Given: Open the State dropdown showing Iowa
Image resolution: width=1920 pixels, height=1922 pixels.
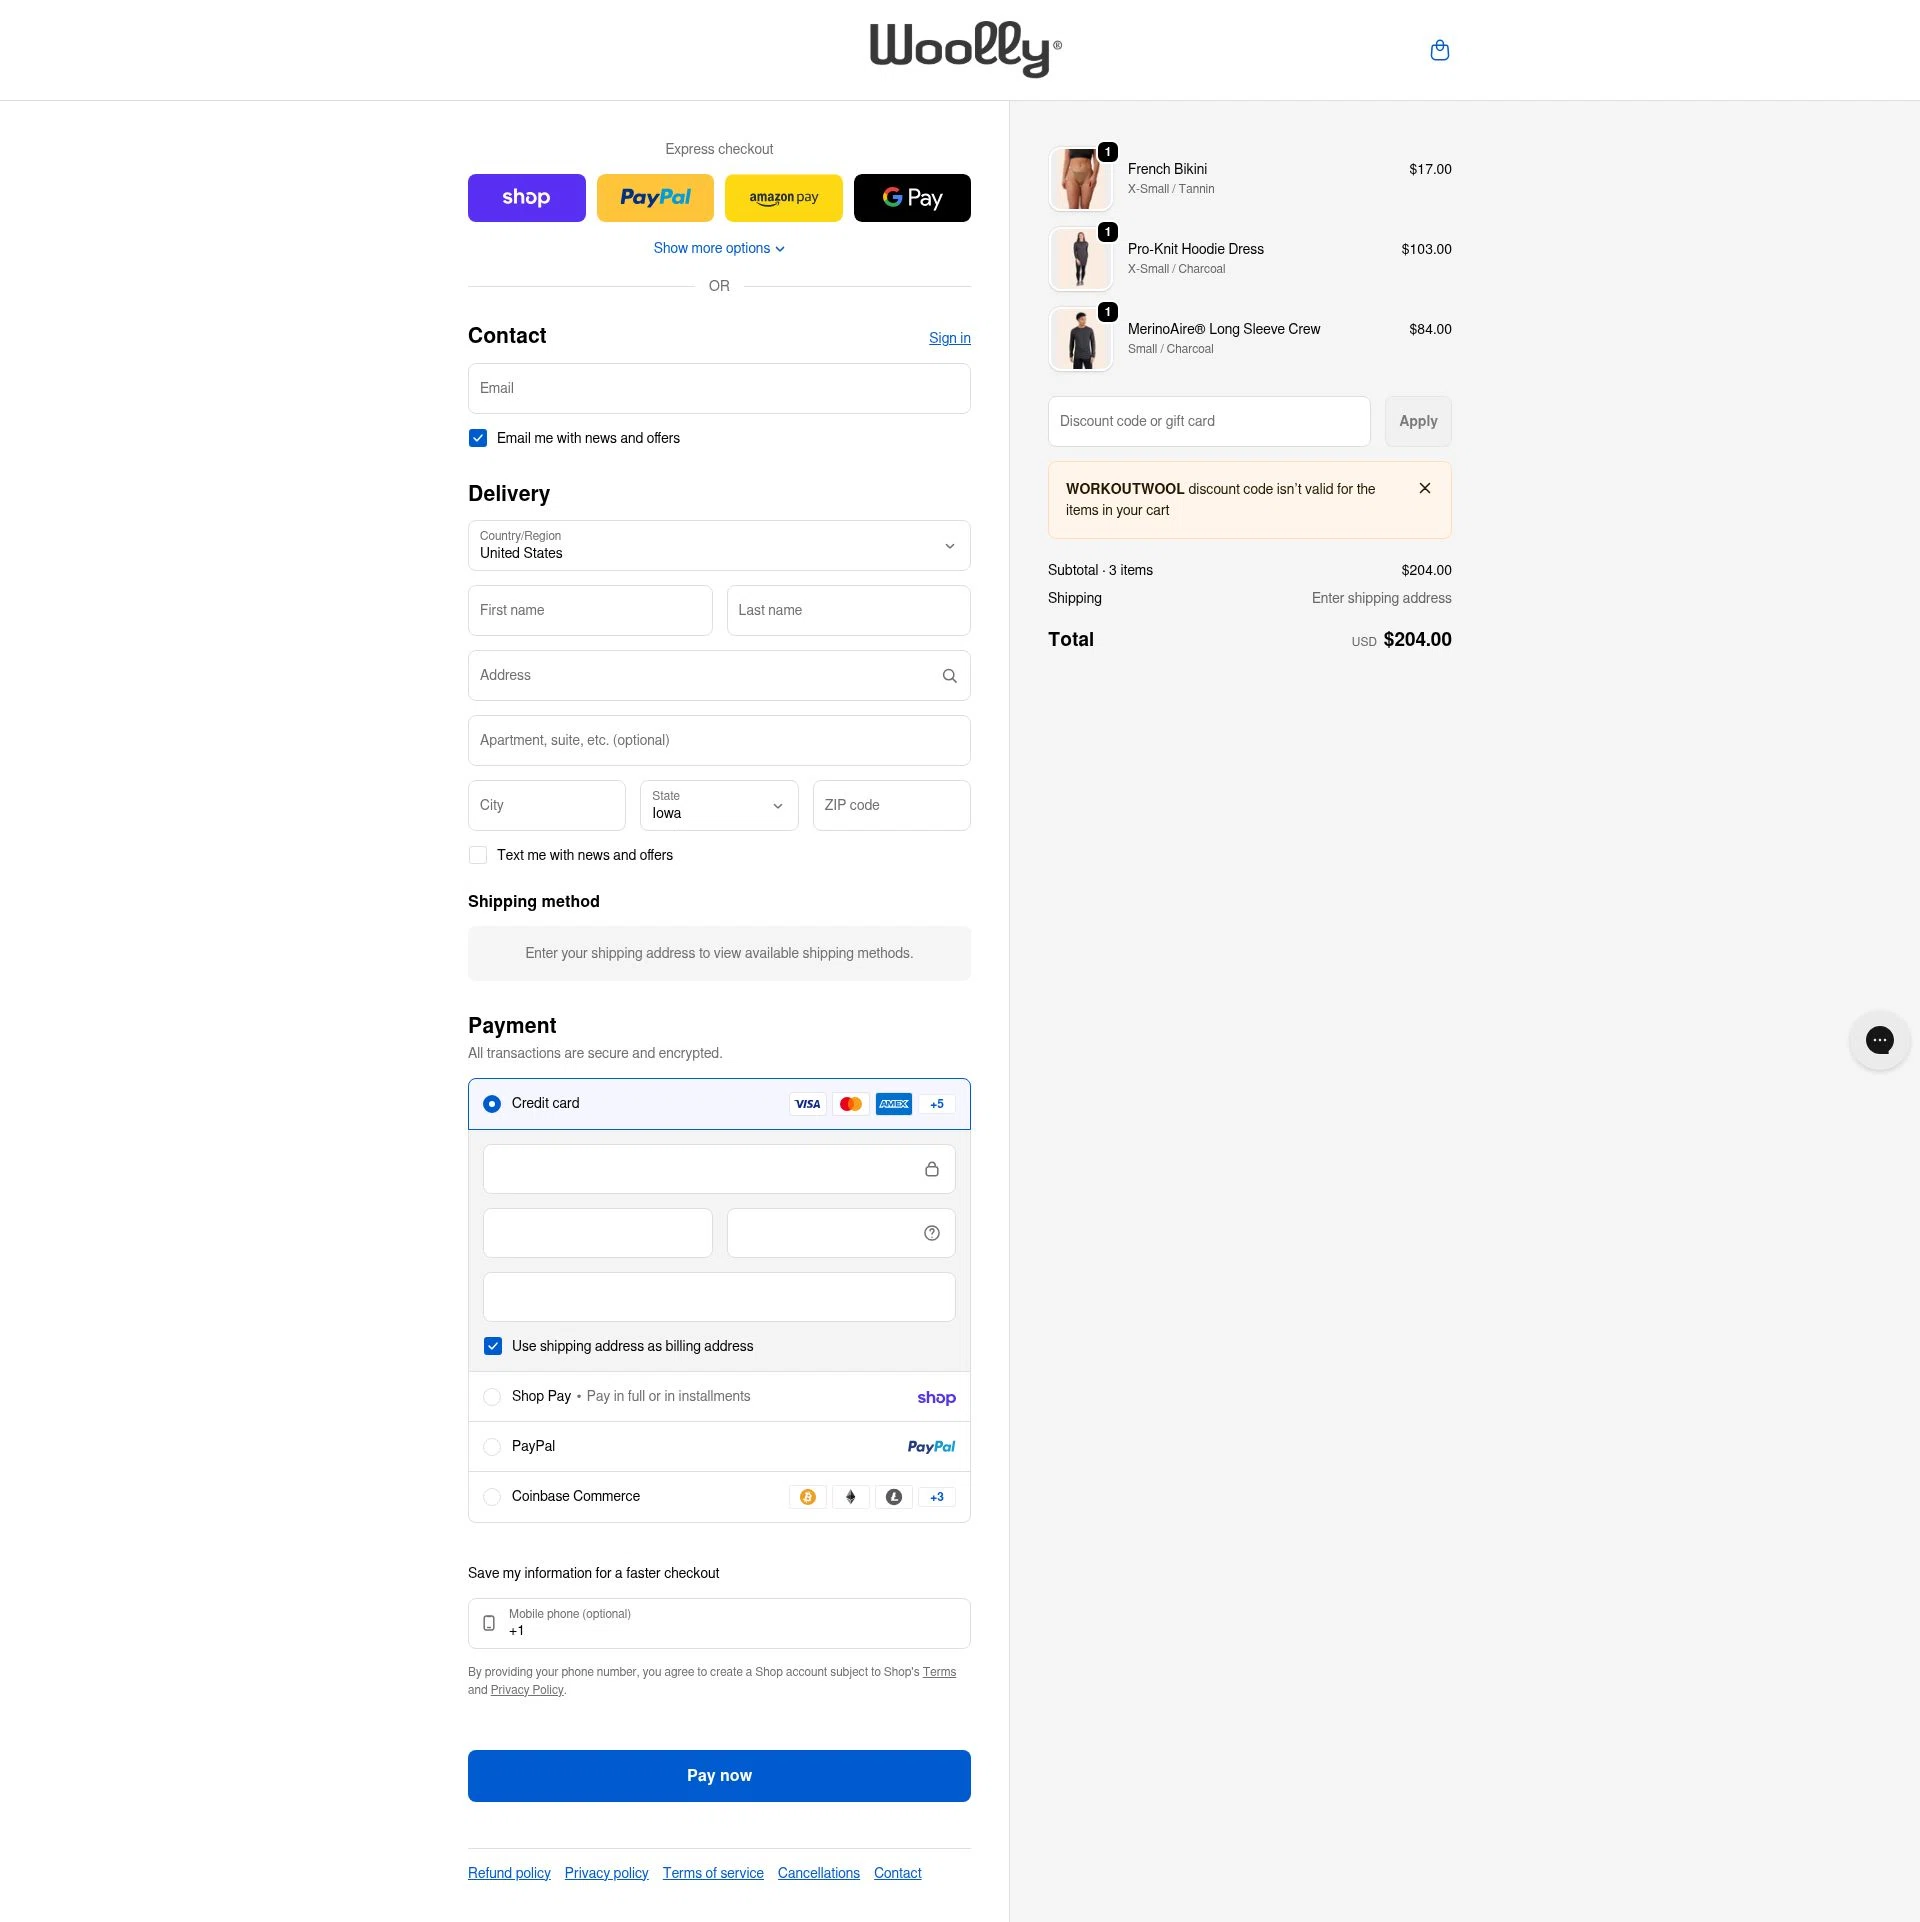Looking at the screenshot, I should click(x=718, y=805).
